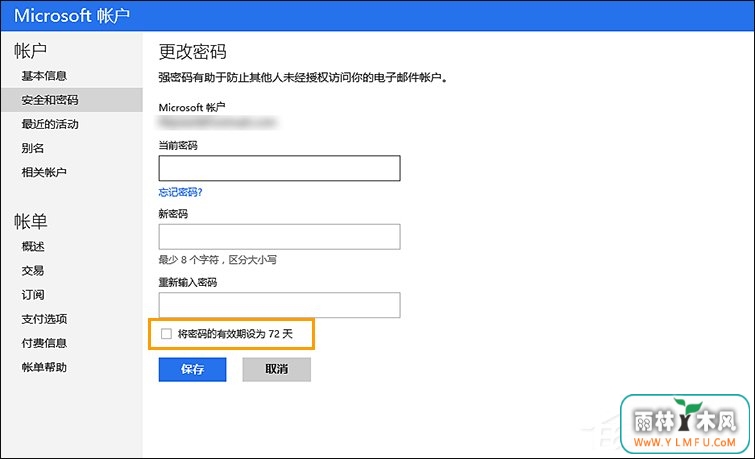Click the 帐户 section heading
The width and height of the screenshot is (755, 459).
[x=30, y=51]
